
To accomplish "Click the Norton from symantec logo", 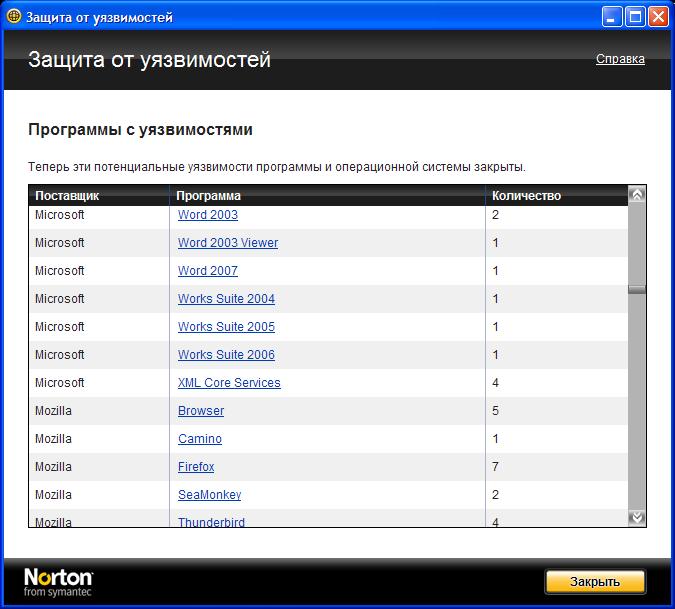I will (x=58, y=582).
